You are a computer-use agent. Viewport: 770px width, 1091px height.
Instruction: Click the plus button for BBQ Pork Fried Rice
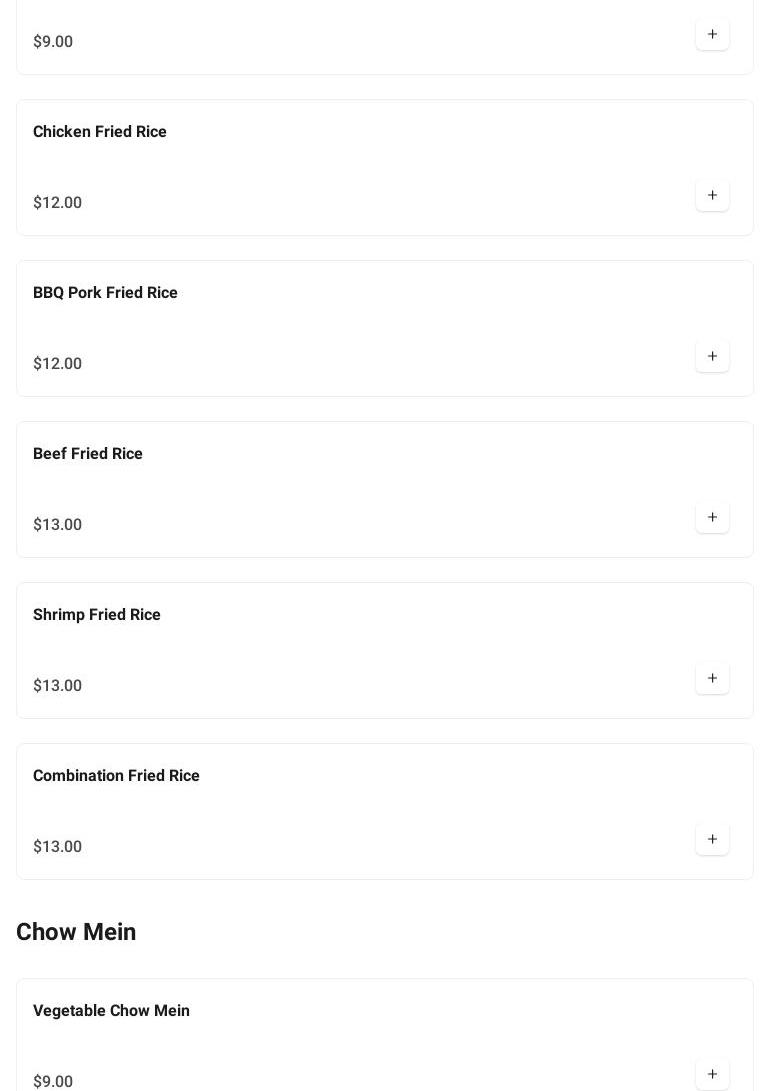point(712,356)
